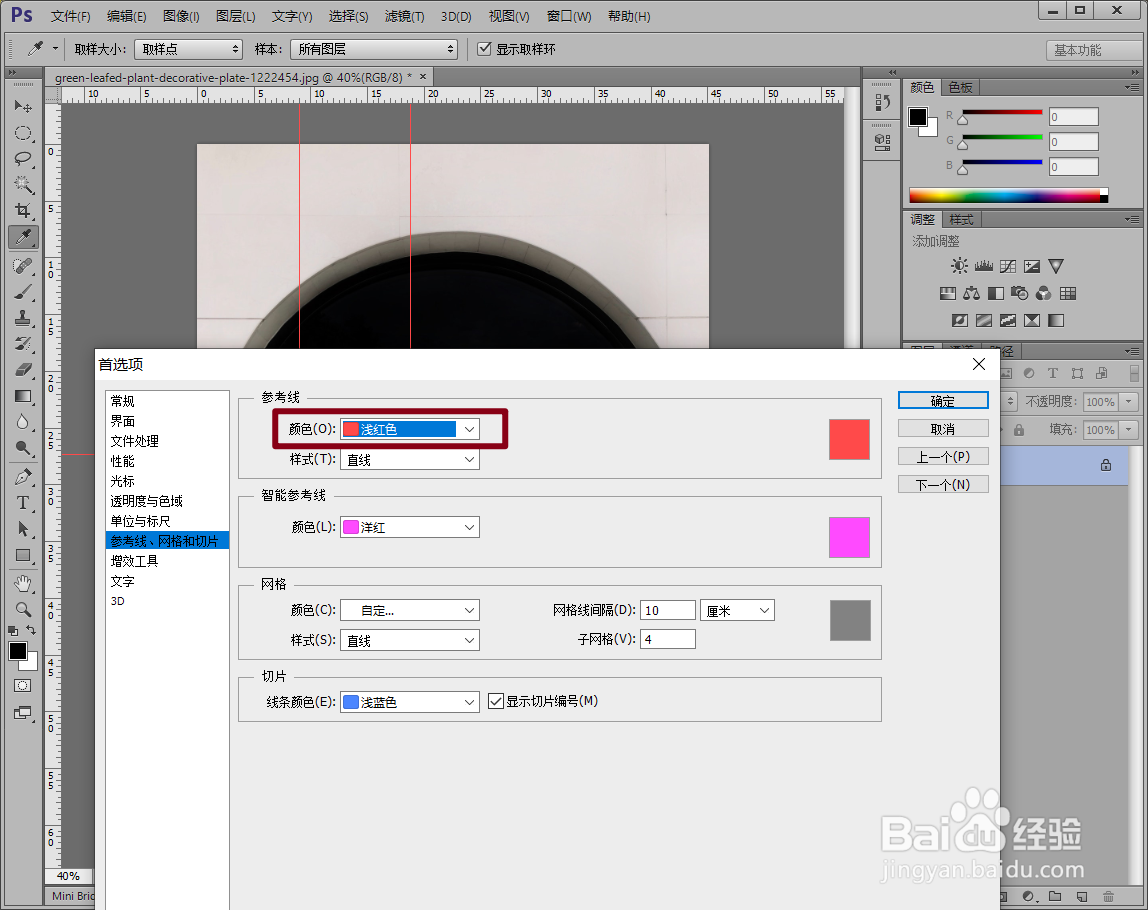Confirm preferences with the 确定 button
The height and width of the screenshot is (910, 1148).
click(x=942, y=400)
